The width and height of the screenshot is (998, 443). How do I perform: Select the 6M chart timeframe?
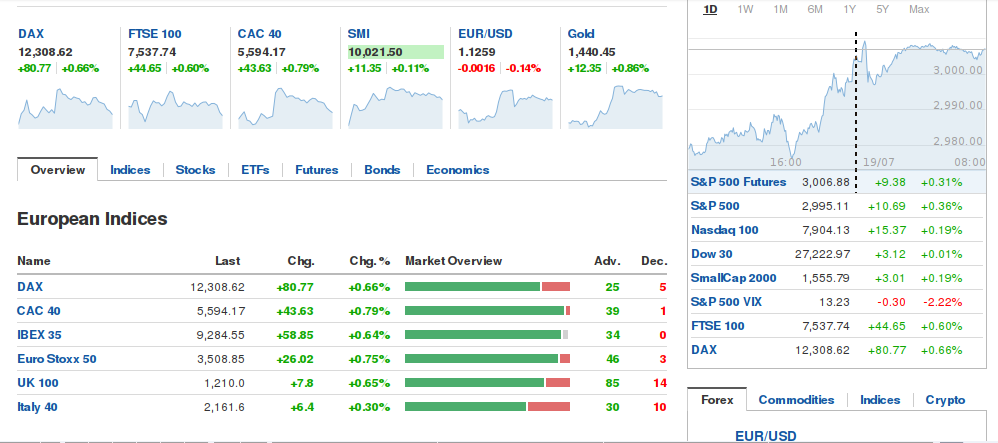(815, 10)
